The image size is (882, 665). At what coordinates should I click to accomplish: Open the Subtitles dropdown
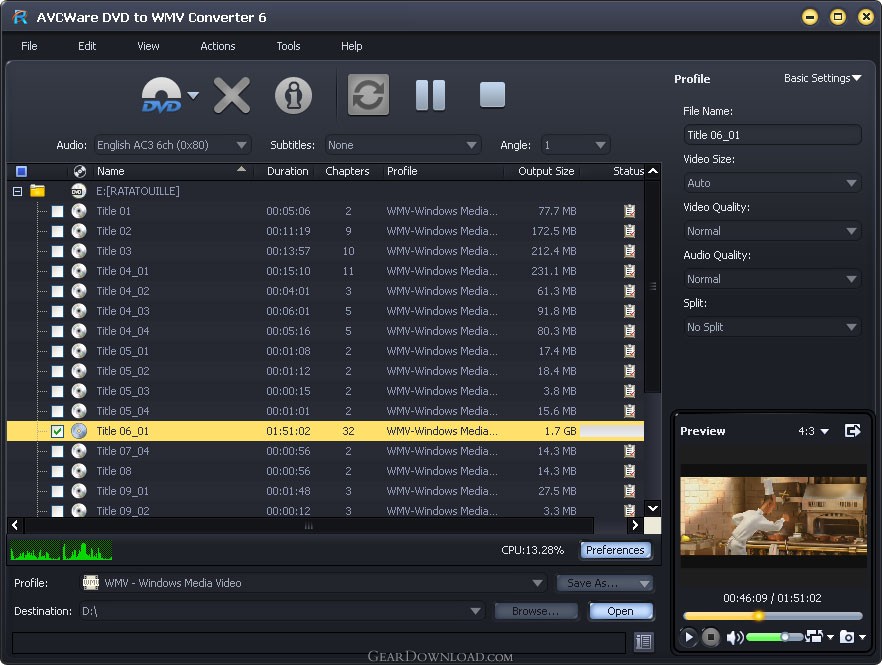click(403, 145)
